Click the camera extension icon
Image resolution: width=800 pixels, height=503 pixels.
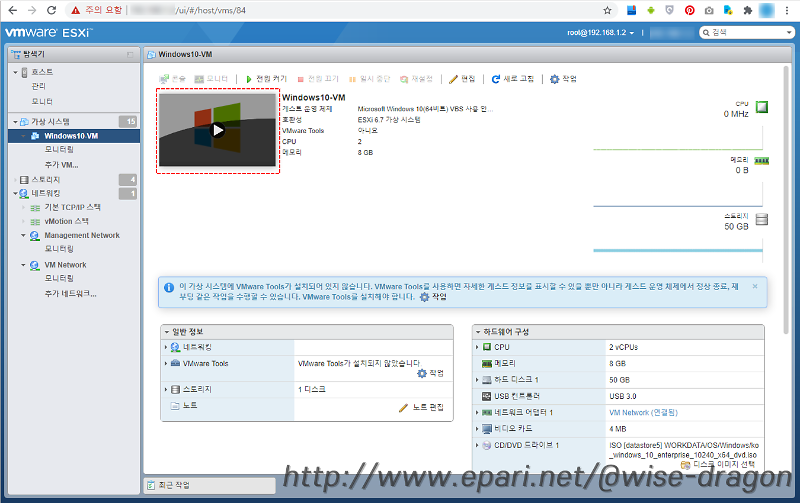click(709, 10)
